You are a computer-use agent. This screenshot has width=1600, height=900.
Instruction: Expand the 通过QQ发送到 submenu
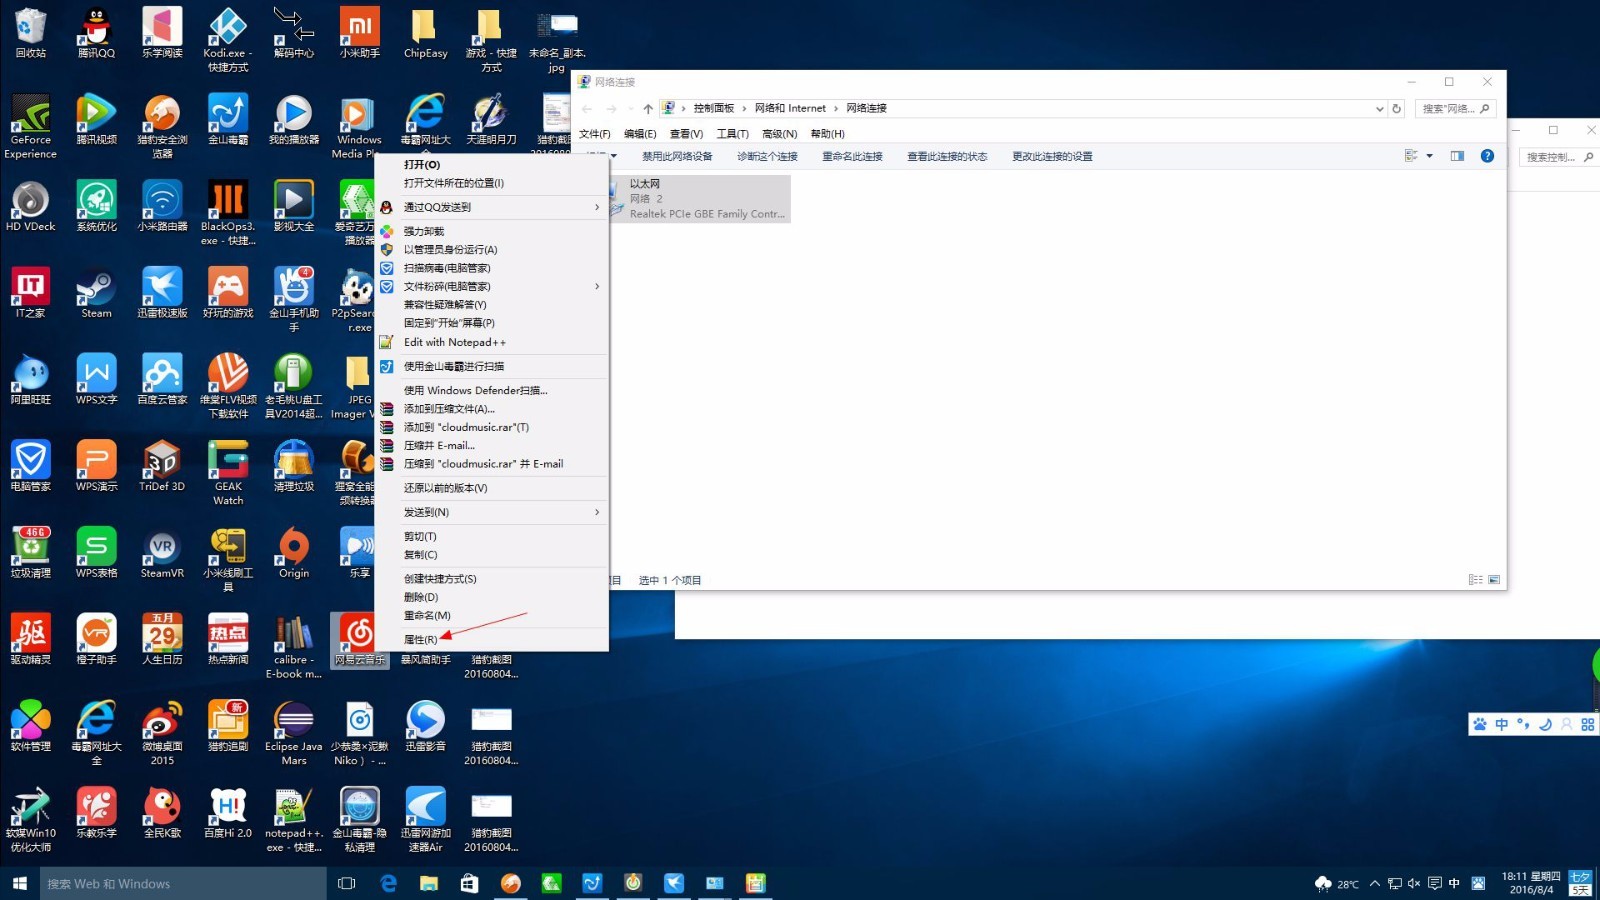tap(491, 207)
